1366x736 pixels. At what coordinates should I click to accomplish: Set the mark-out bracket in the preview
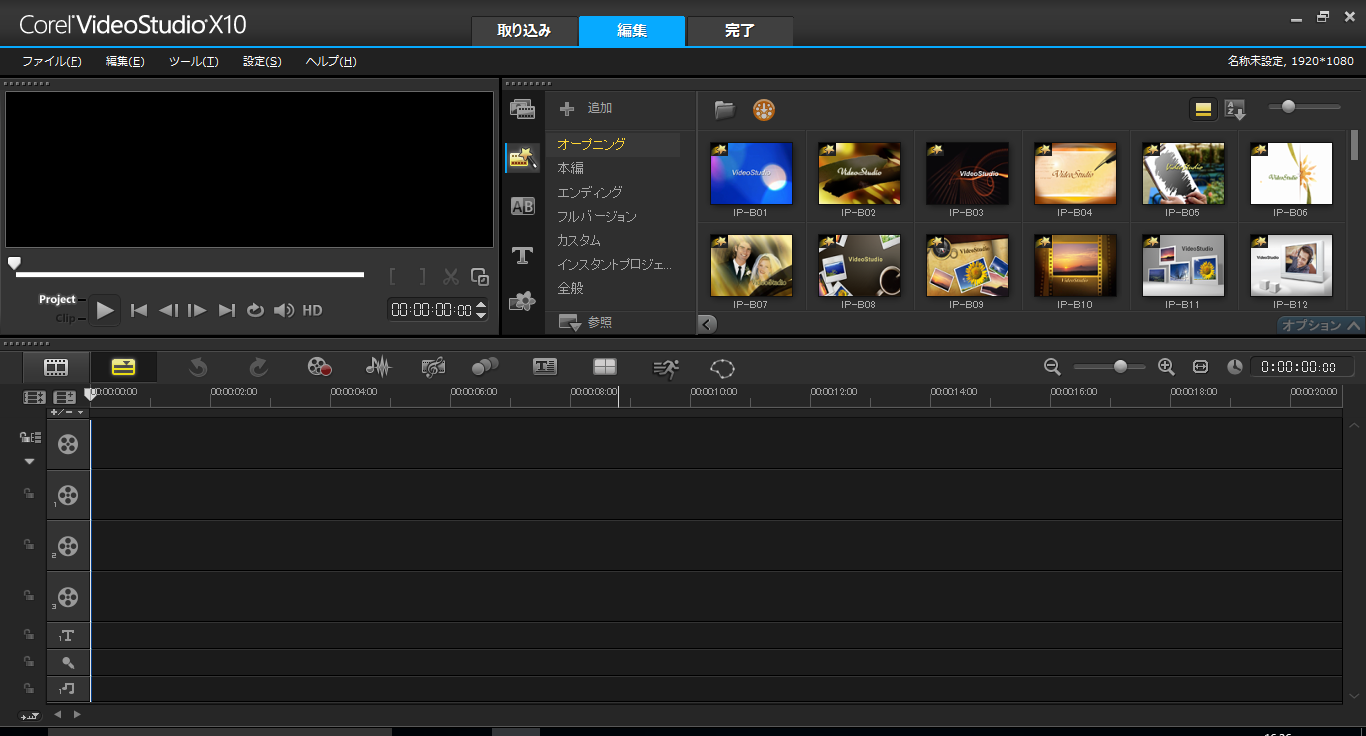click(x=422, y=277)
